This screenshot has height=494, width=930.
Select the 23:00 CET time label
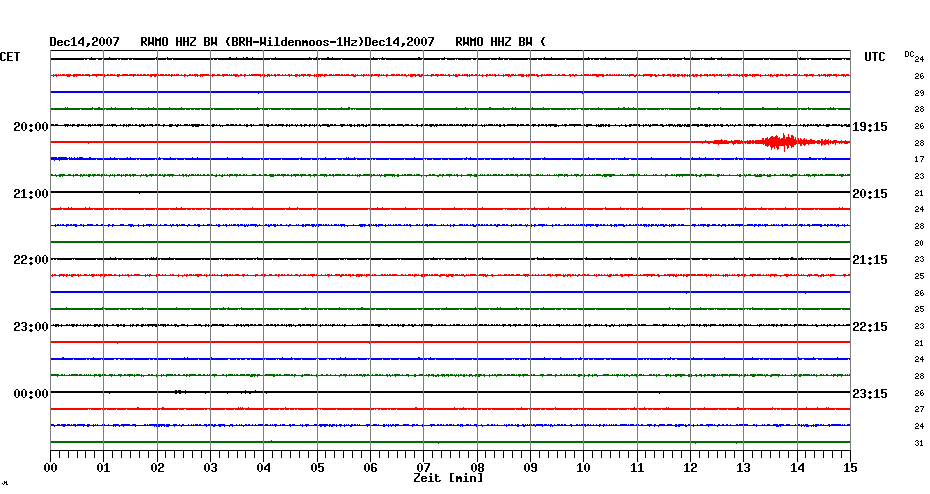point(31,327)
